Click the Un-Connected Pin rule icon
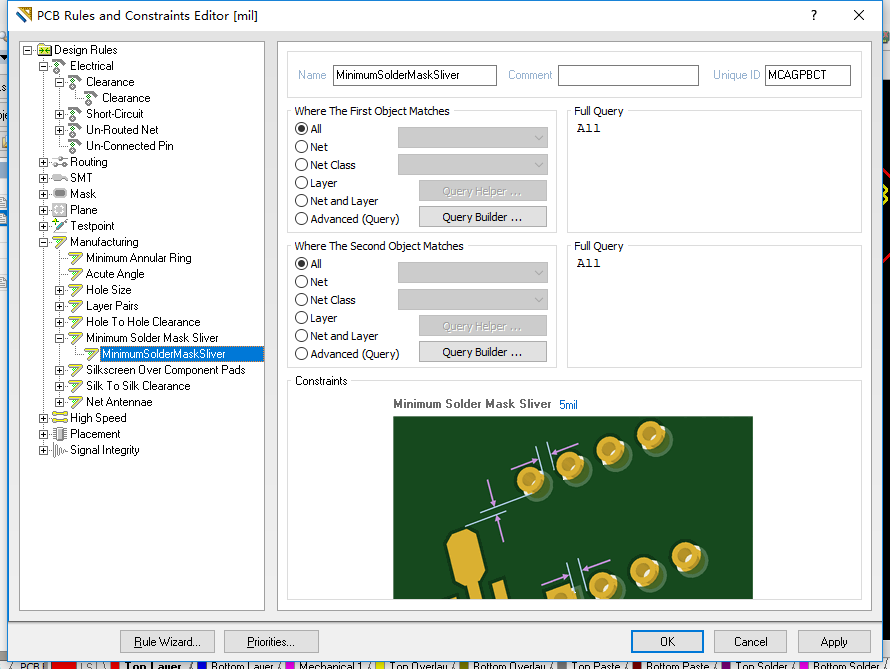 [75, 146]
